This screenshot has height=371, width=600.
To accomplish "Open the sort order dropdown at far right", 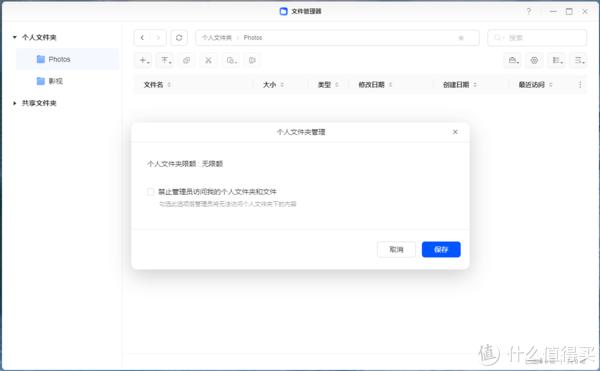I will (579, 60).
